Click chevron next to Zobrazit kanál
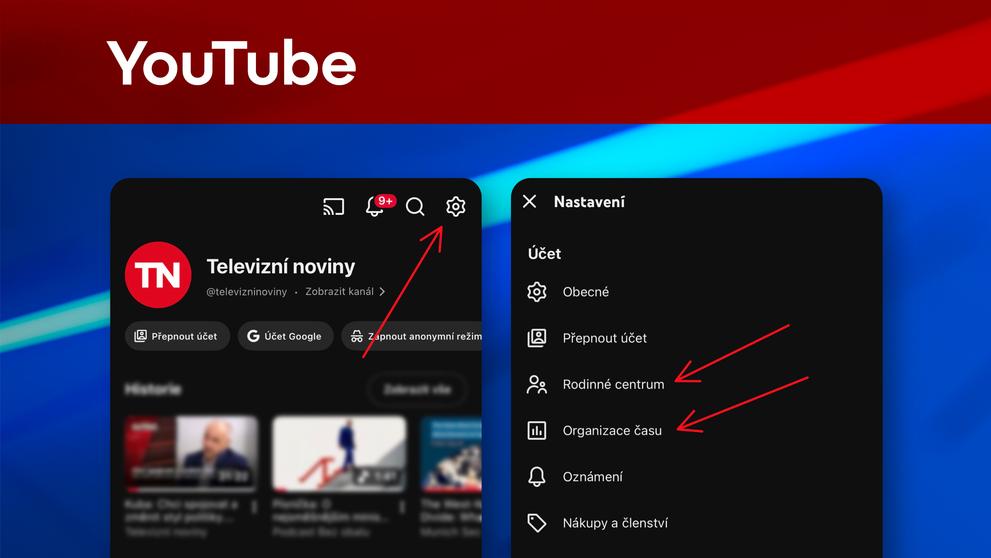 [x=382, y=291]
